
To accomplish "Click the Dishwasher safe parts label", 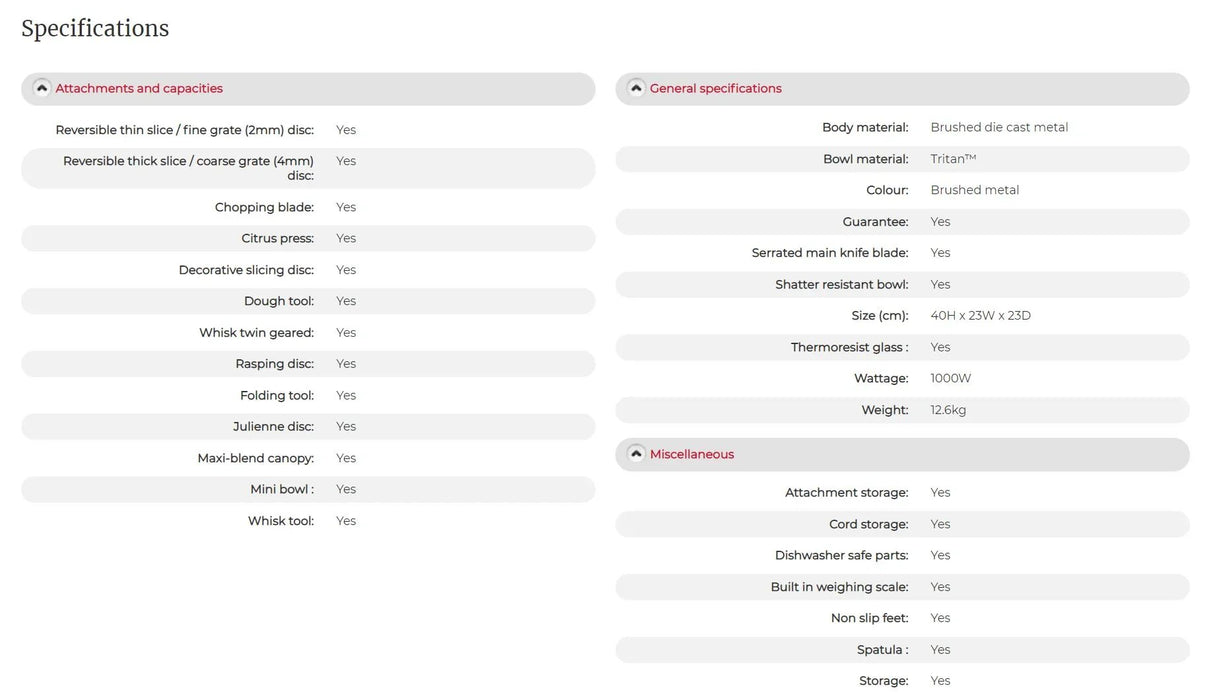I will point(841,556).
